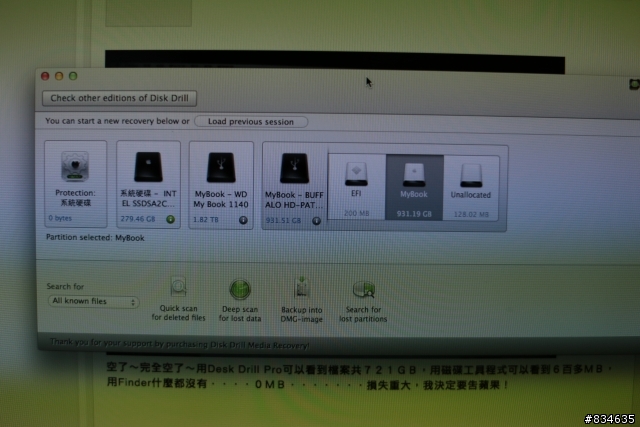Image resolution: width=640 pixels, height=427 pixels.
Task: Click green status indicator on 279.46 GB drive
Action: coord(171,219)
